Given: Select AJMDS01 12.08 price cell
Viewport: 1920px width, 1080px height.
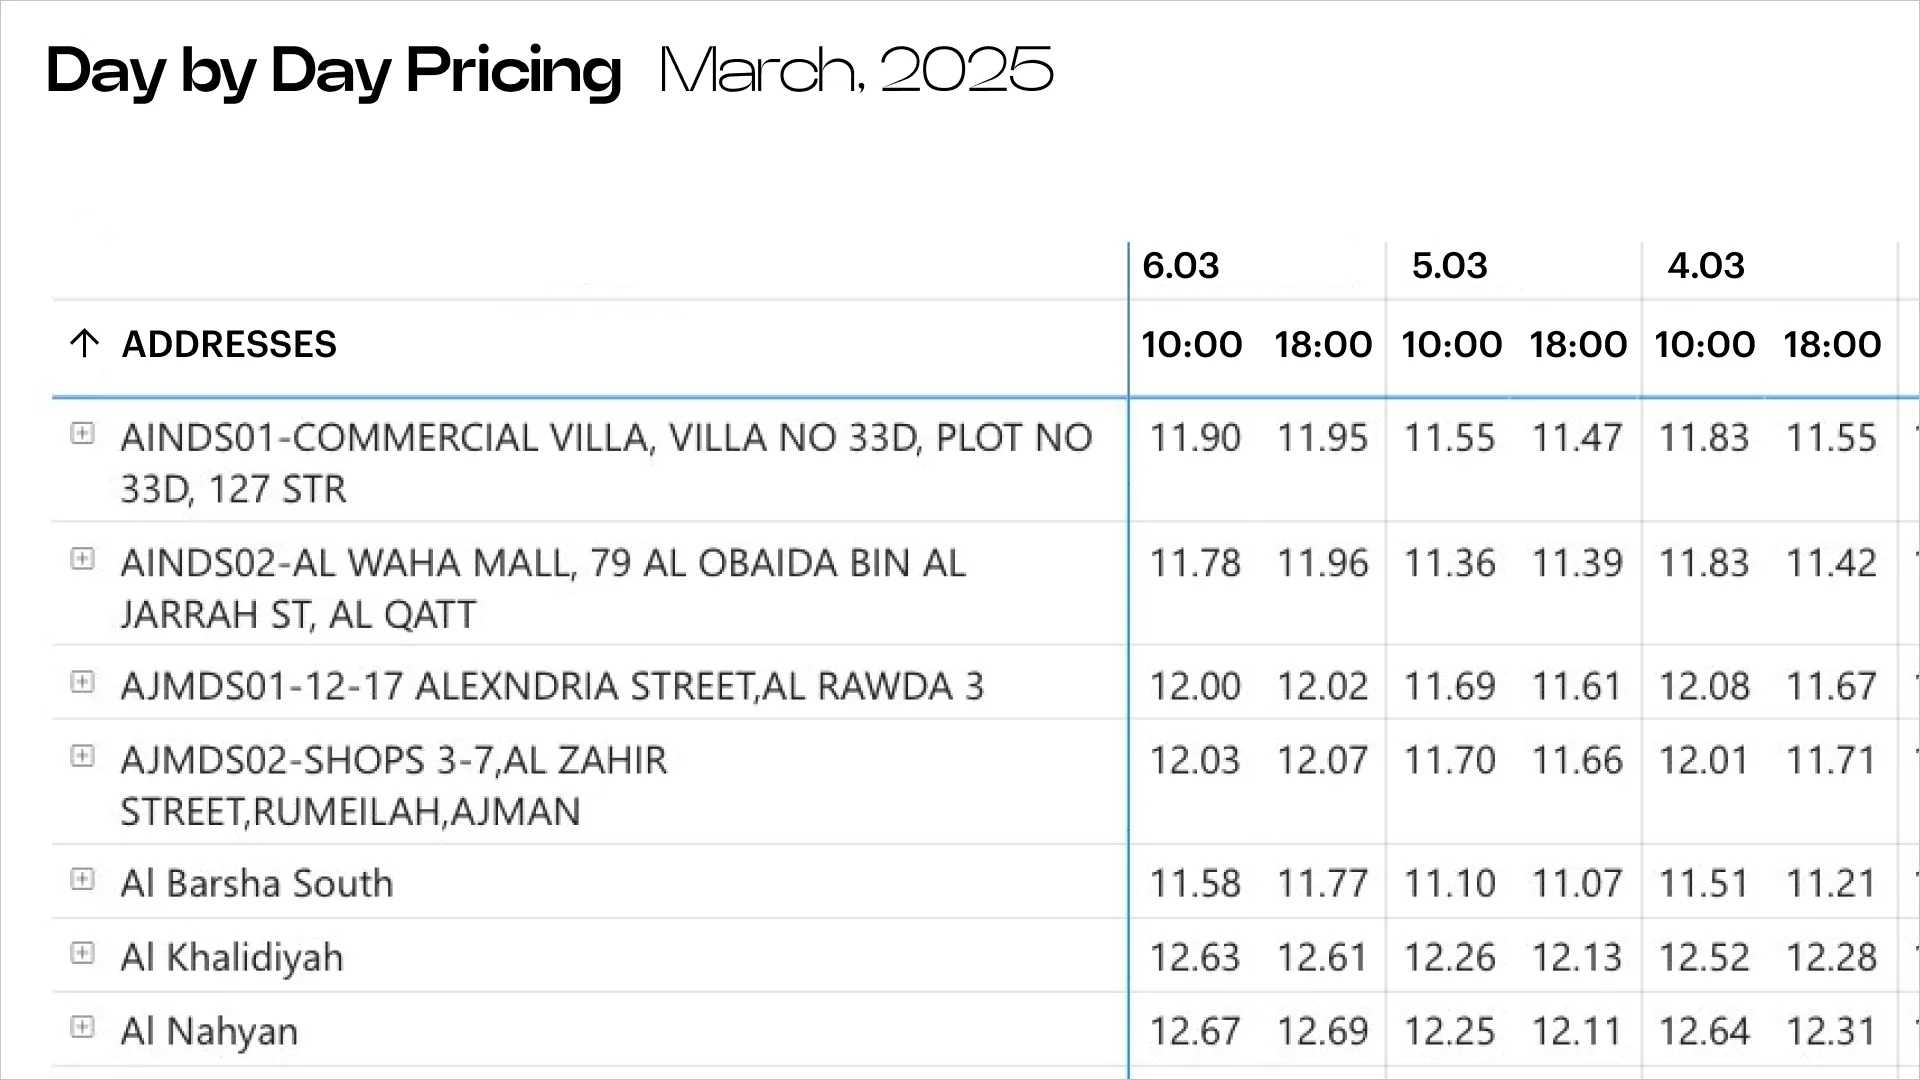Looking at the screenshot, I should click(1704, 686).
